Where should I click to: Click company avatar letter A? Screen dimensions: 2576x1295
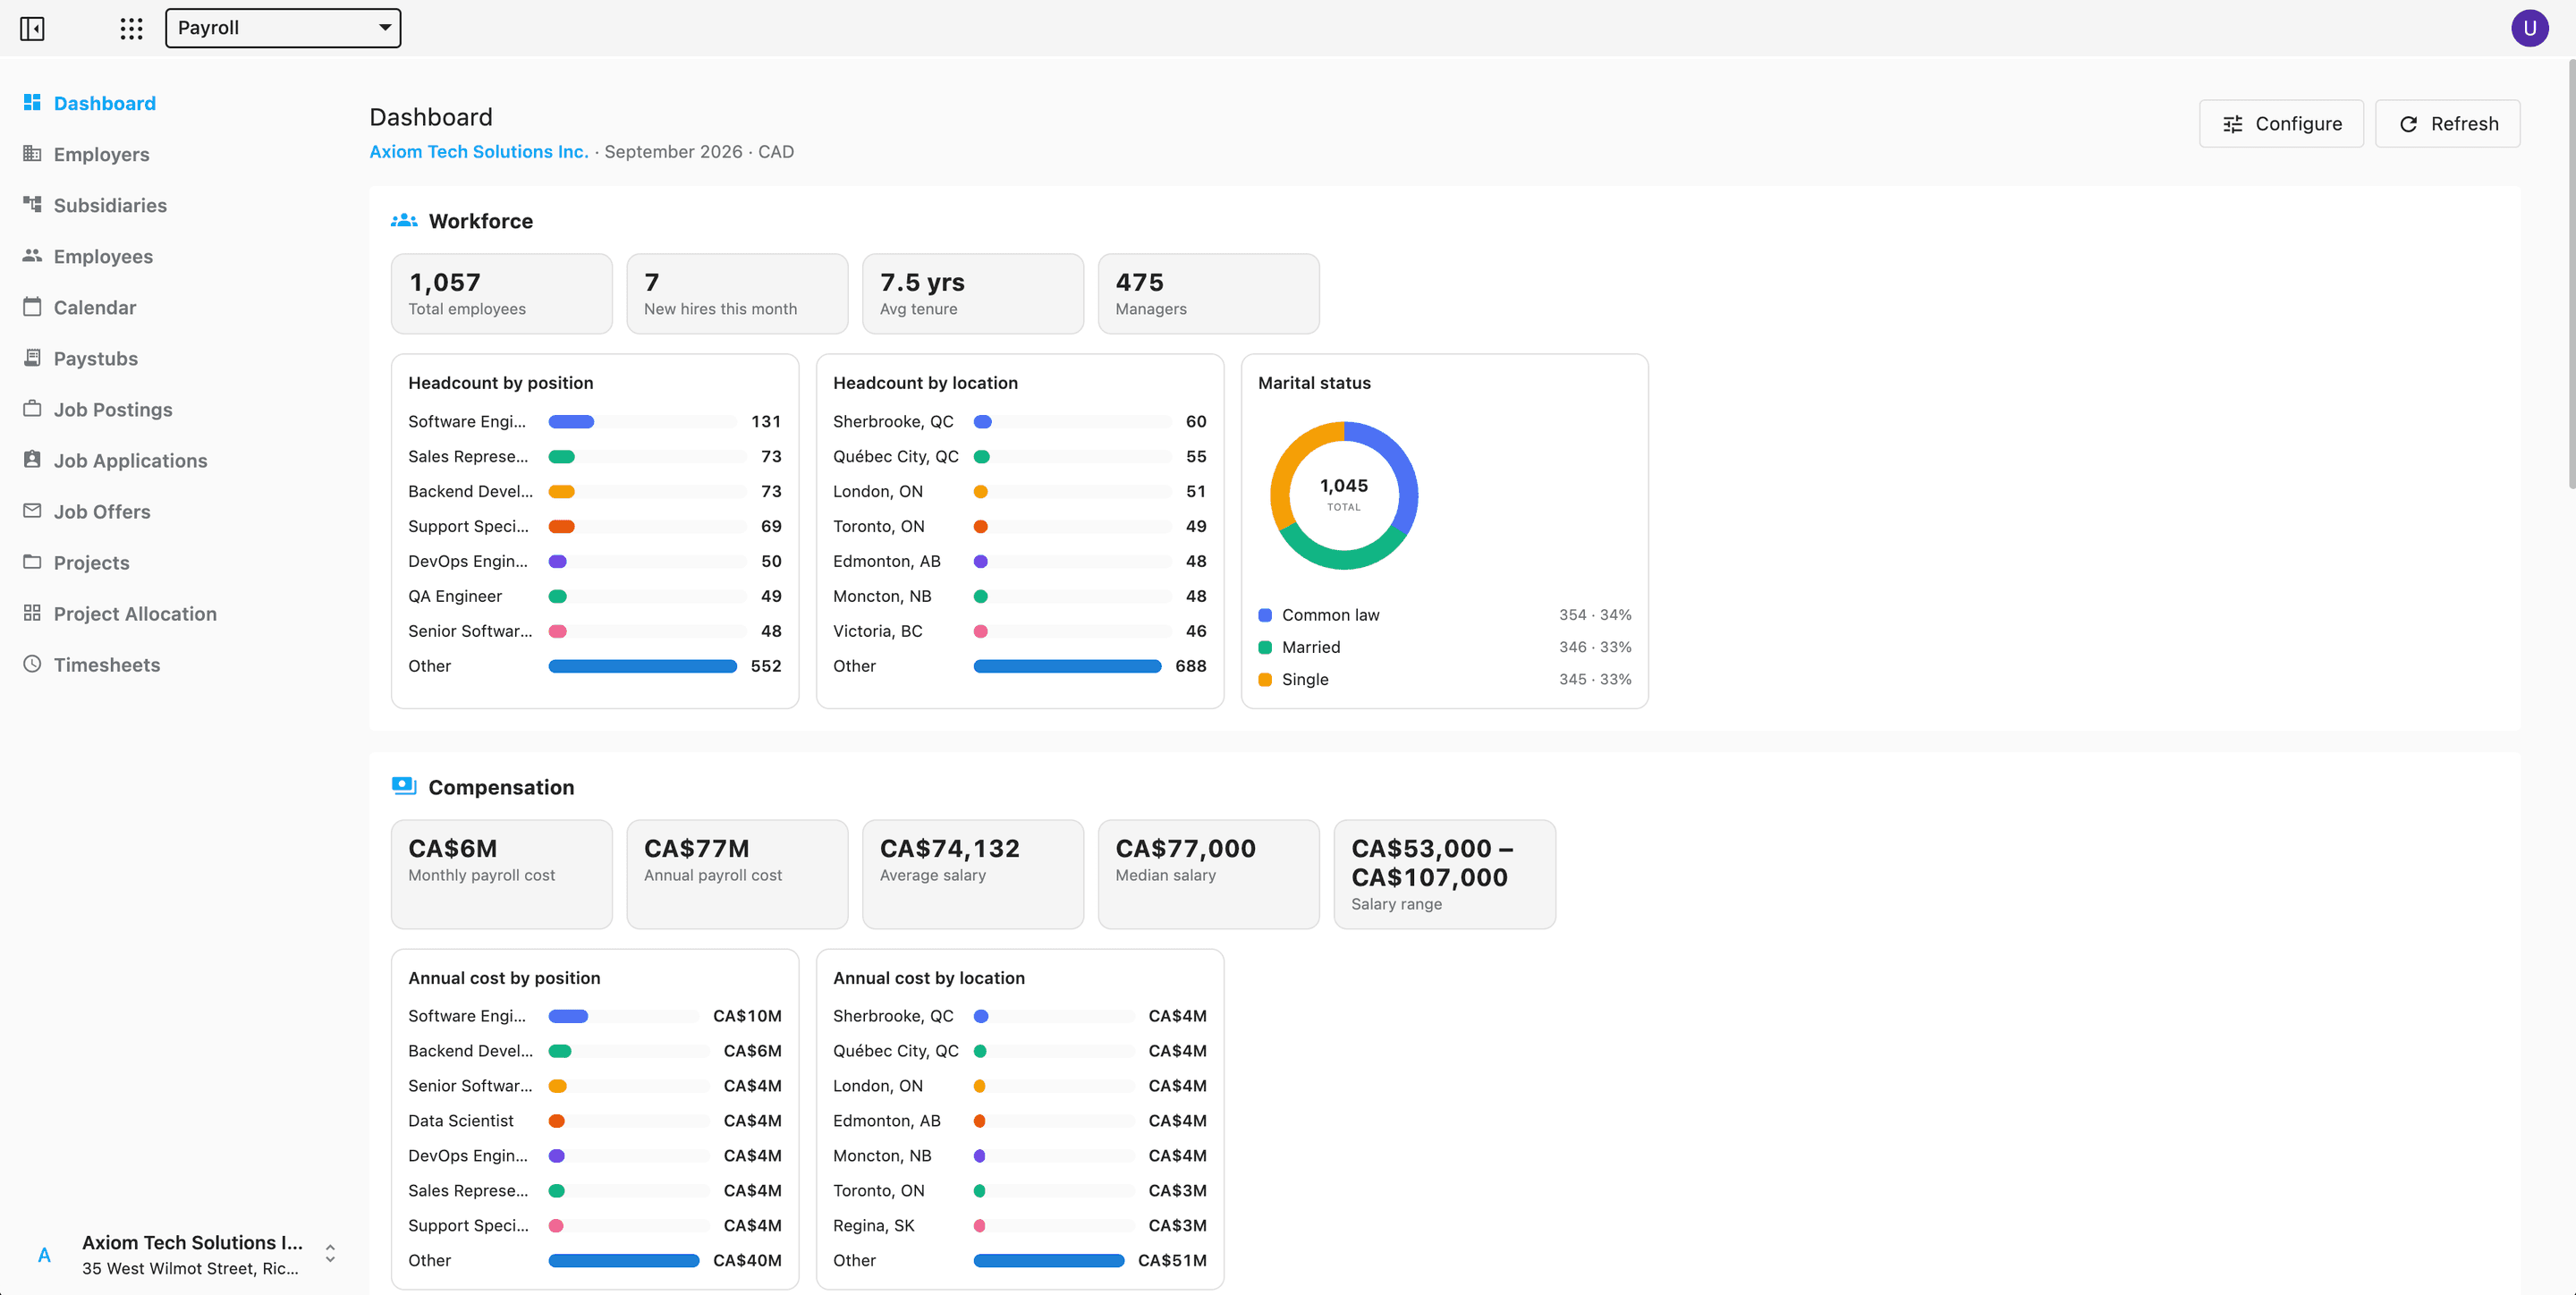coord(44,1255)
